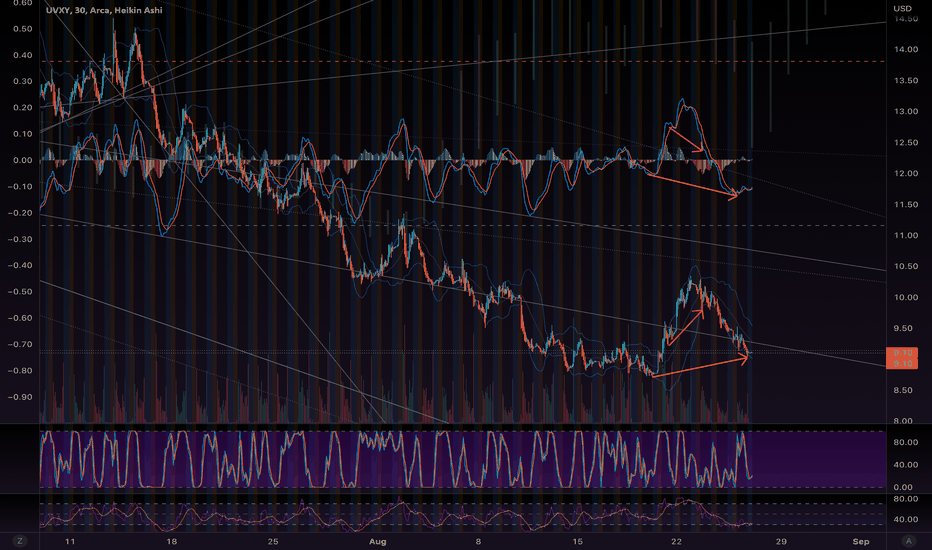Image resolution: width=932 pixels, height=550 pixels.
Task: Click the 0.10 MACD scale label
Action: (x=23, y=133)
